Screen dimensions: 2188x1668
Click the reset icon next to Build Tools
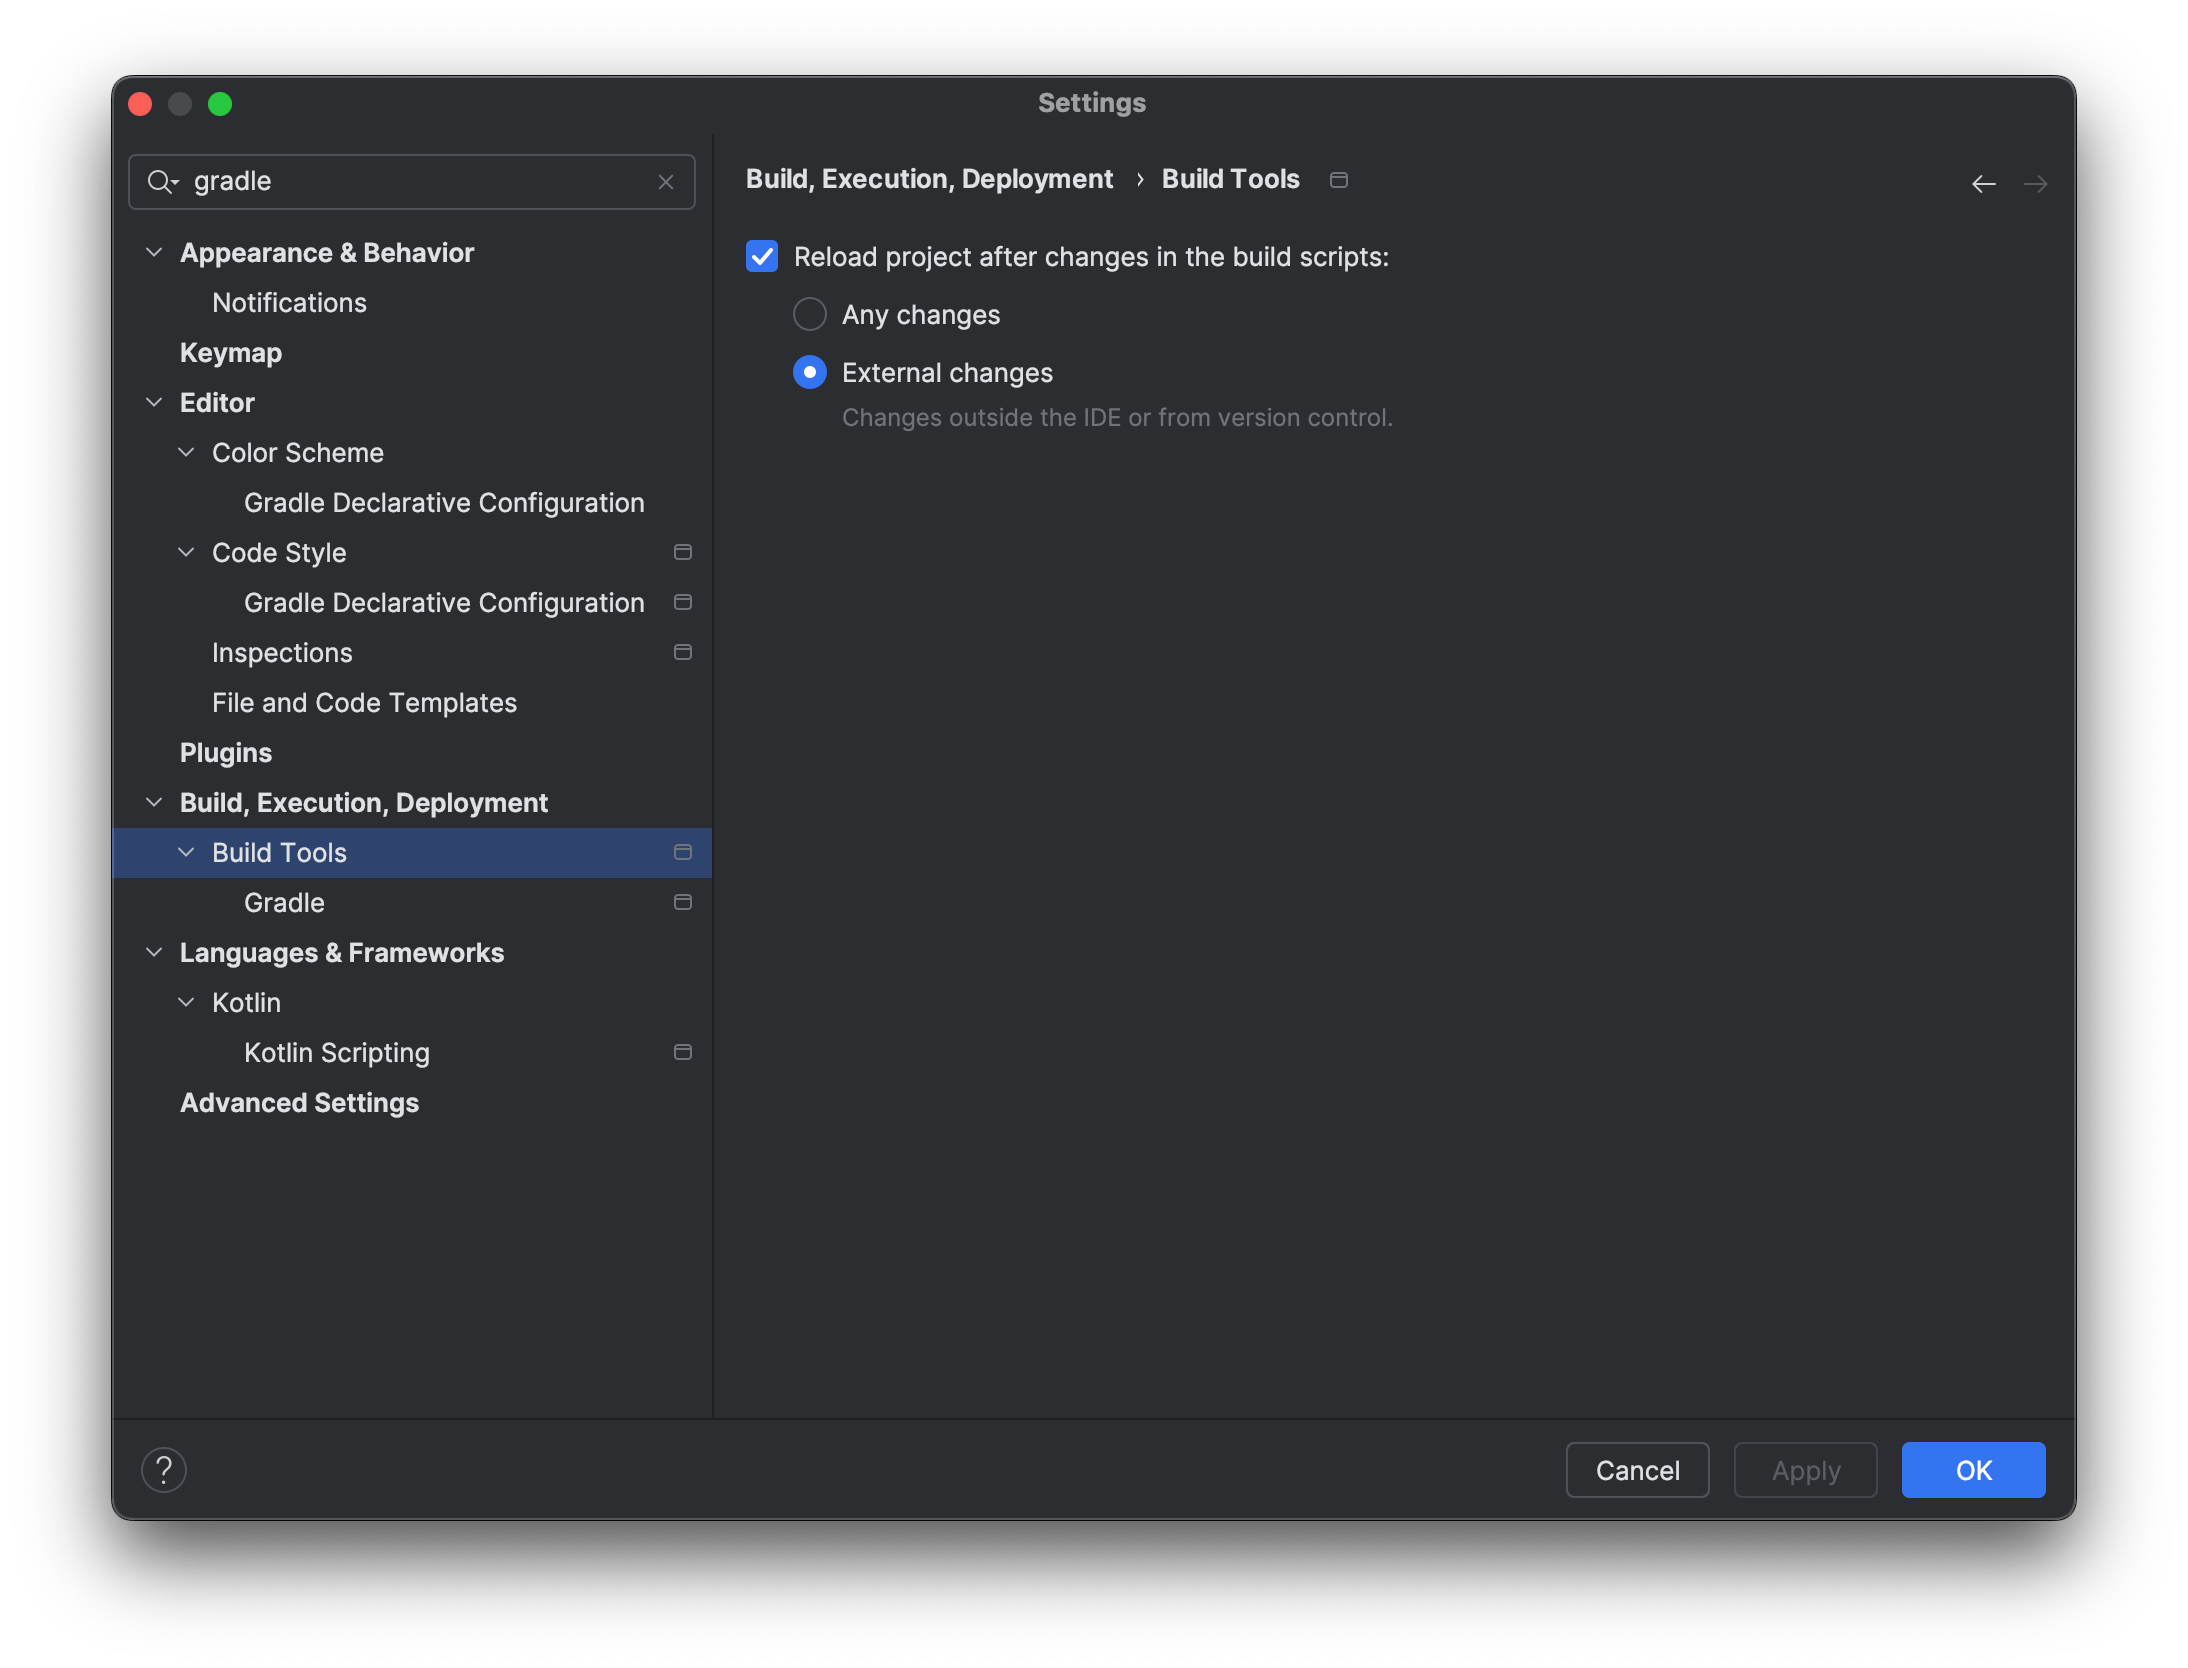point(683,852)
